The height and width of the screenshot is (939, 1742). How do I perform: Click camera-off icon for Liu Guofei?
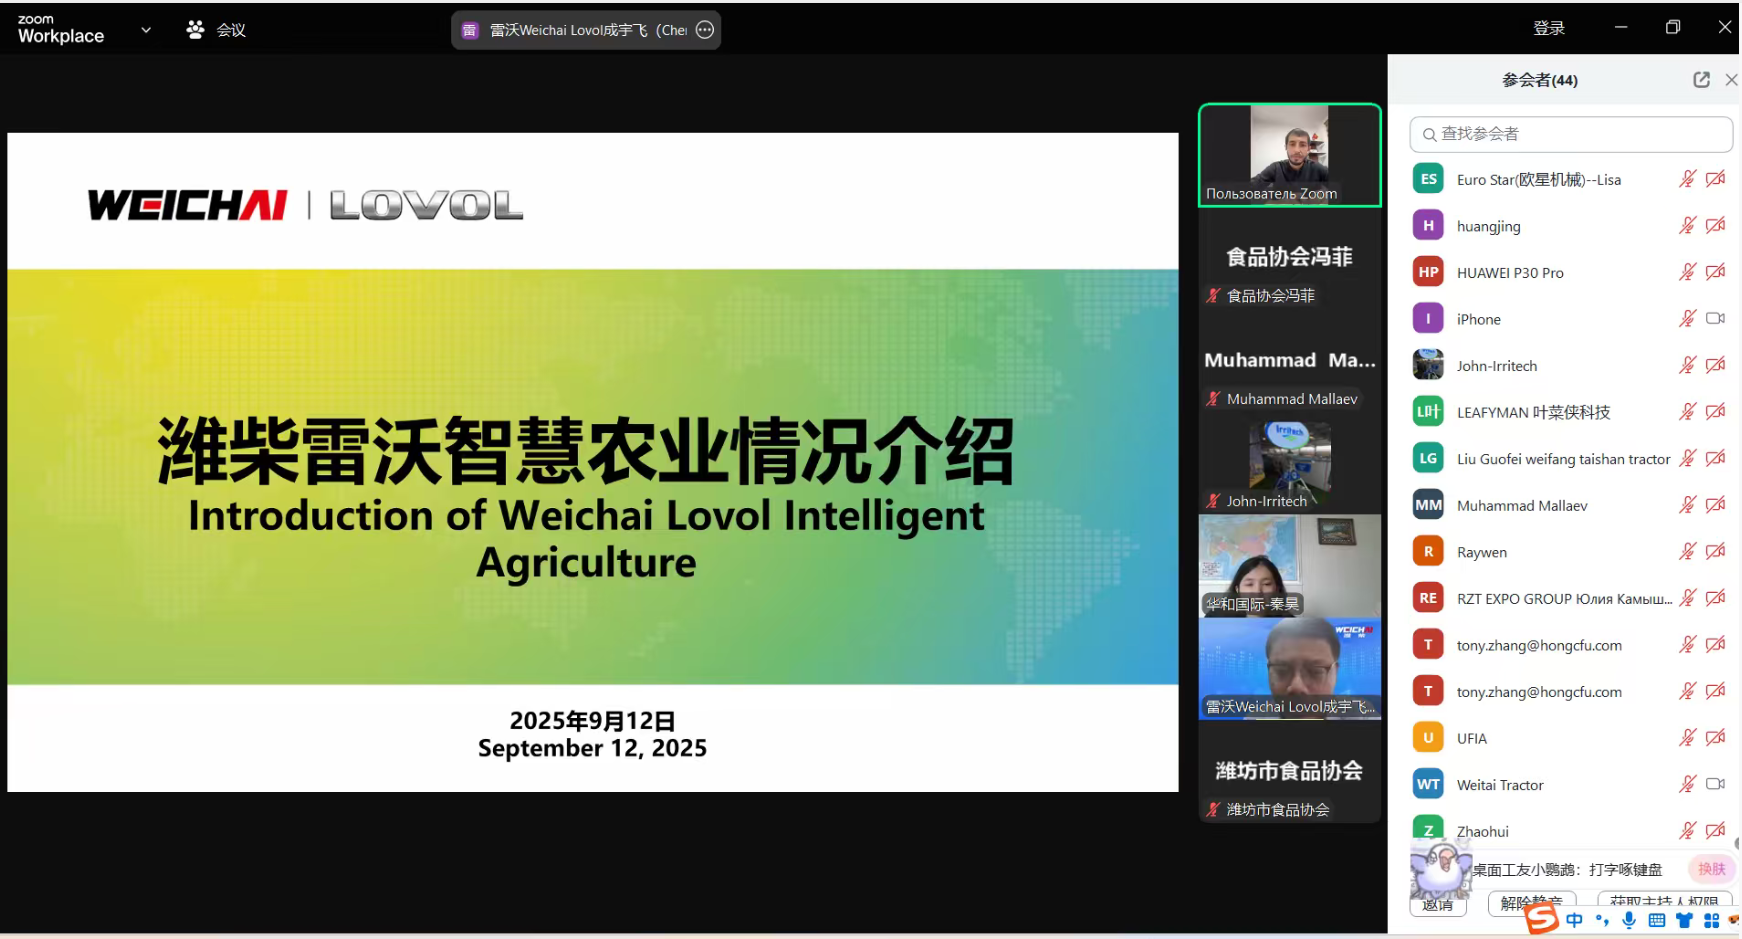coord(1715,458)
